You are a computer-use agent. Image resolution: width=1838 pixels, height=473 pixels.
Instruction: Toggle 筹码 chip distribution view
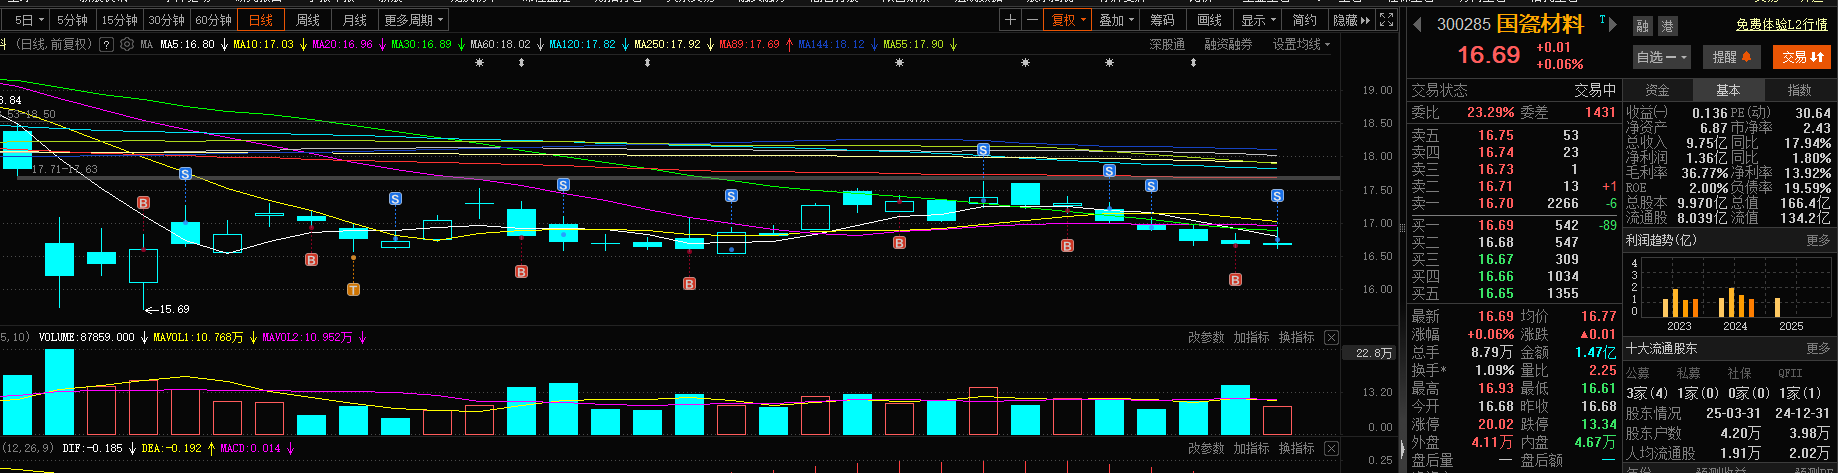pyautogui.click(x=1162, y=20)
